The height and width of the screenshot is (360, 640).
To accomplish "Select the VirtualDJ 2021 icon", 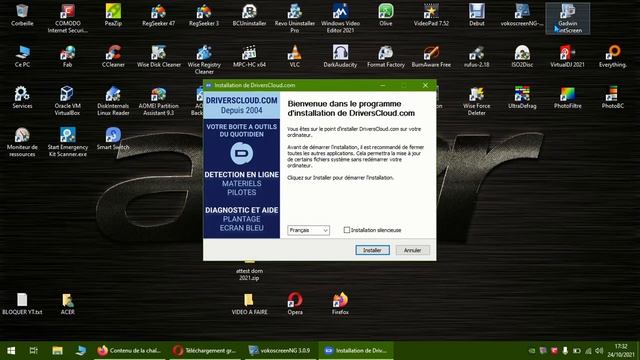I will point(567,56).
